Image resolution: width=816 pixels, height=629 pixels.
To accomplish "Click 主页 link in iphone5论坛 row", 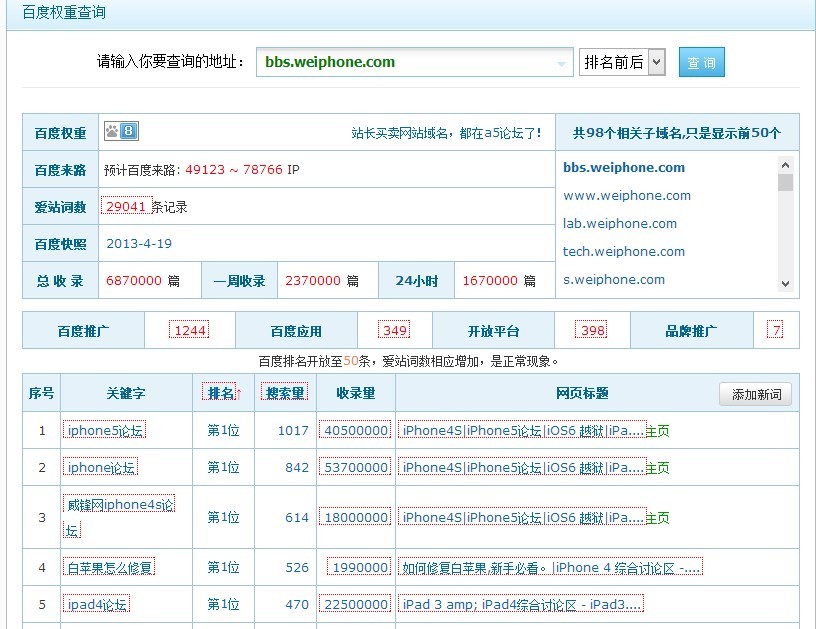I will 658,431.
